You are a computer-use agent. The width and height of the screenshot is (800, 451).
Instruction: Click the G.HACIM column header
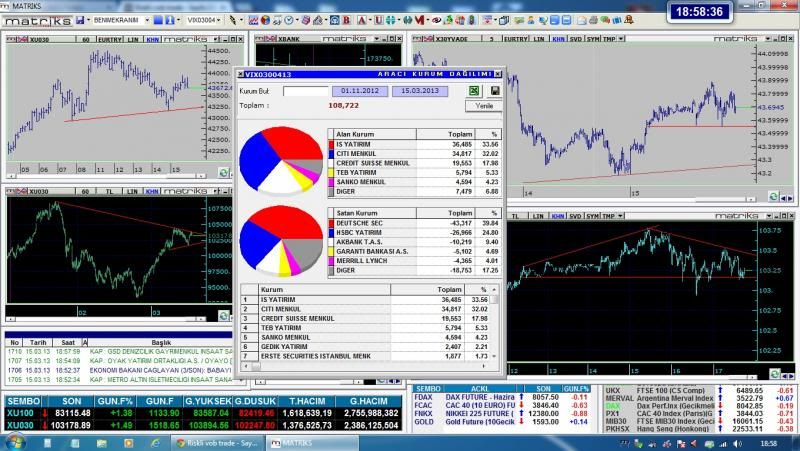click(x=369, y=402)
